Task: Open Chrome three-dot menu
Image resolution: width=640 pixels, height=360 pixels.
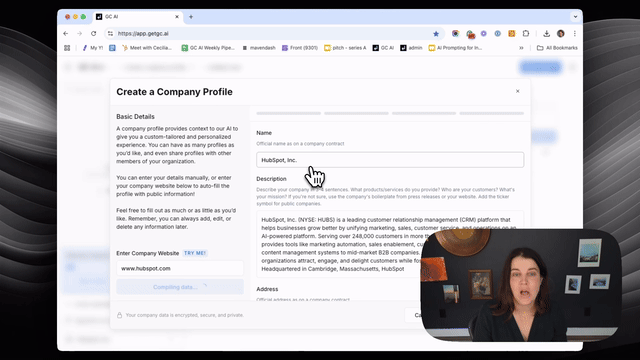Action: [x=575, y=33]
